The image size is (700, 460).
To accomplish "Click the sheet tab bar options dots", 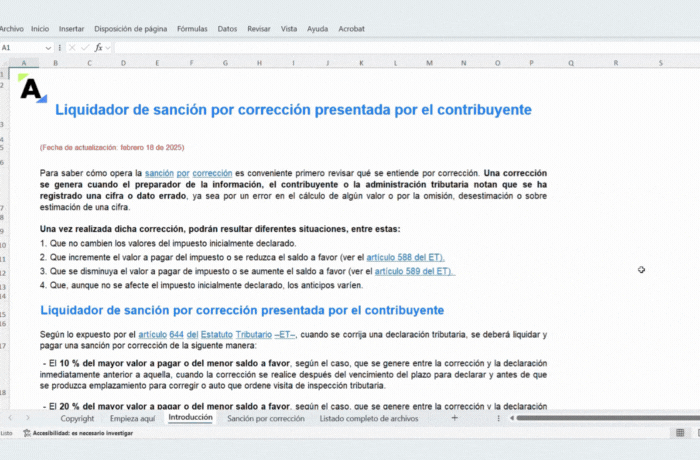I will (498, 418).
